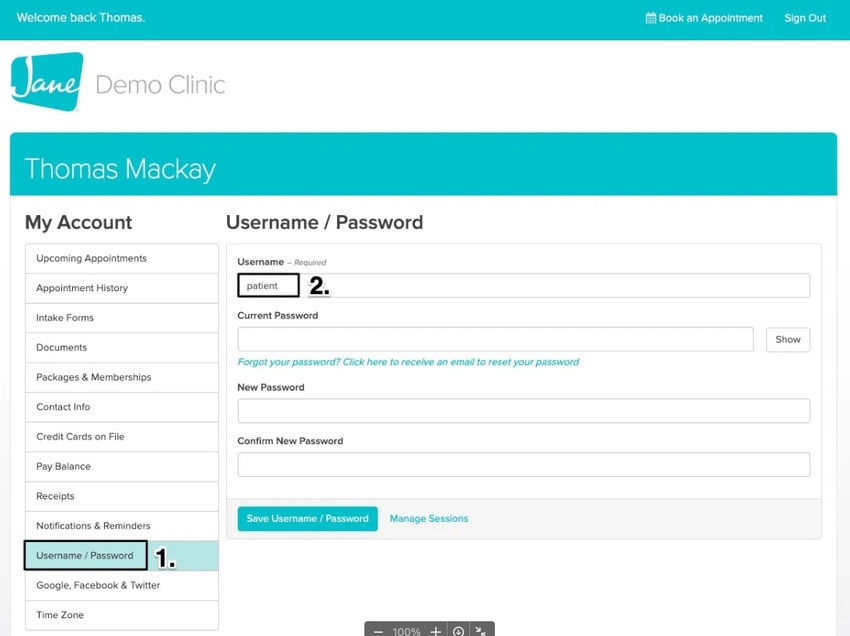Open Notifications & Reminders

[122, 526]
